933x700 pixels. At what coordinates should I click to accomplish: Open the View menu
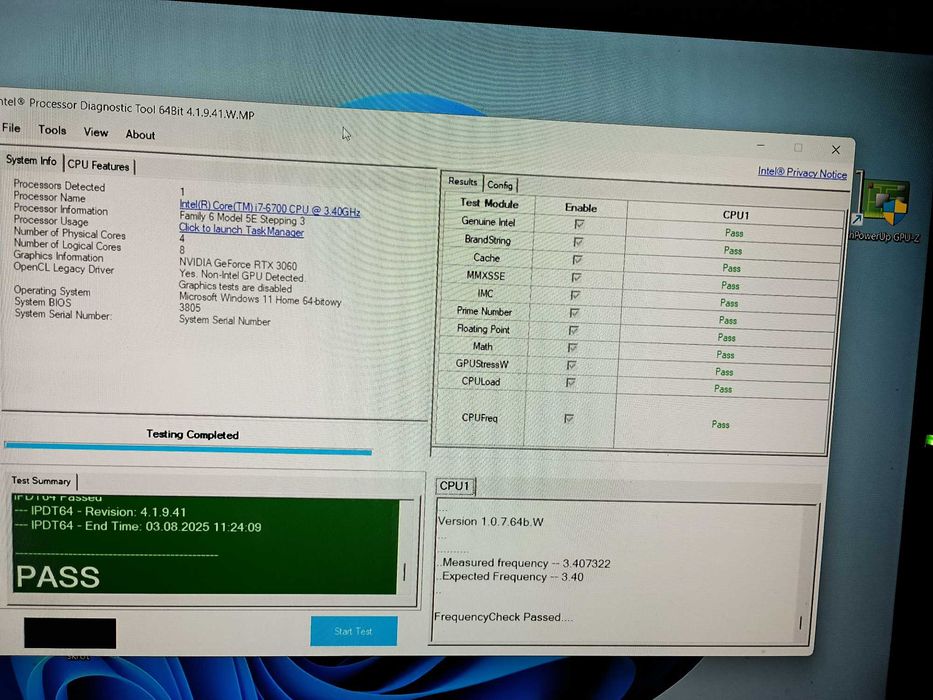click(x=96, y=132)
